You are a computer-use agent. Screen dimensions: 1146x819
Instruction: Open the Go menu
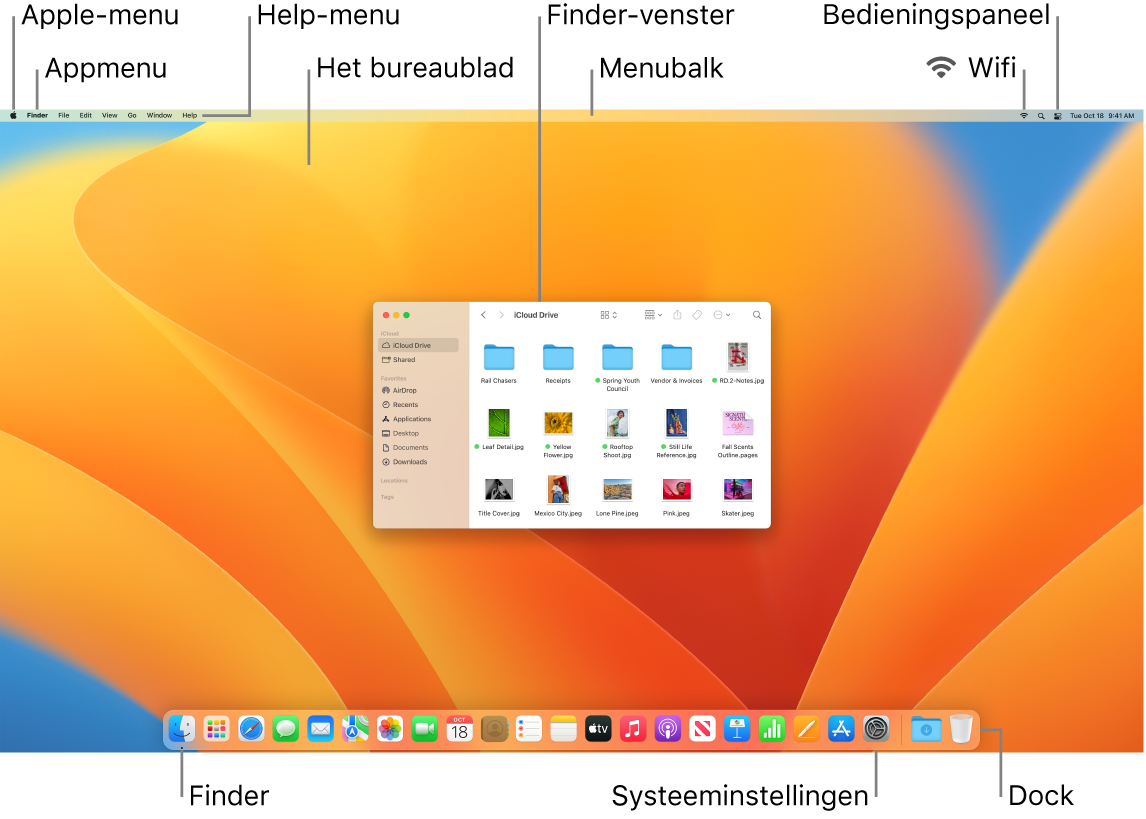pos(131,115)
